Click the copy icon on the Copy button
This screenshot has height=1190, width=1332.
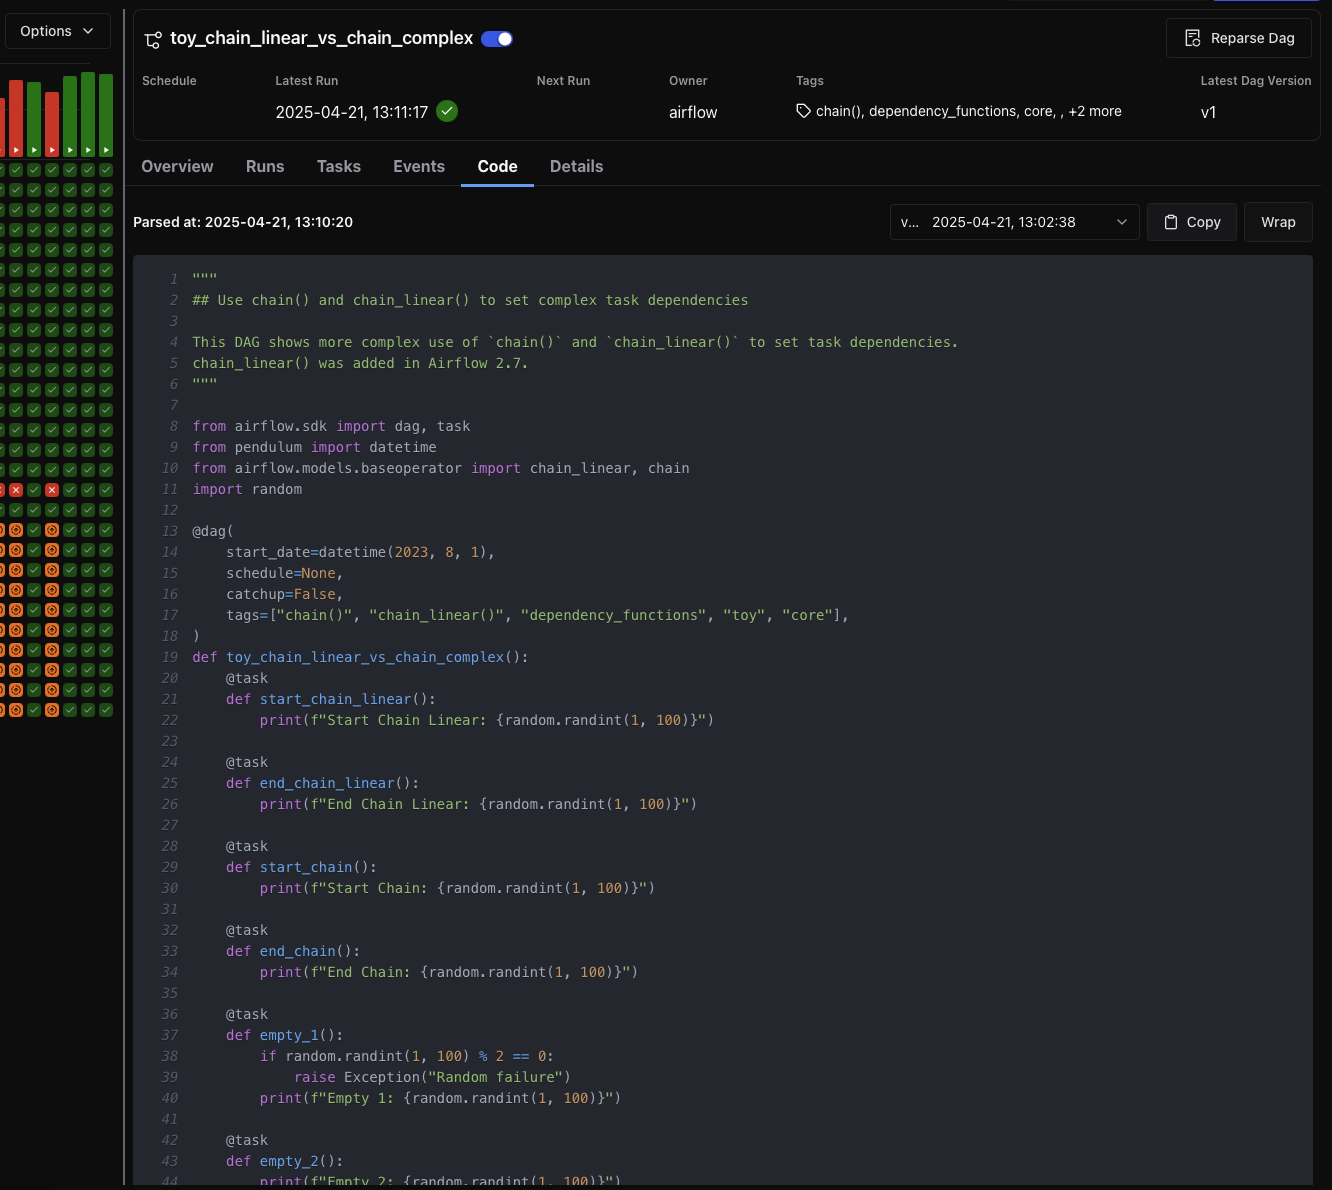point(1170,222)
